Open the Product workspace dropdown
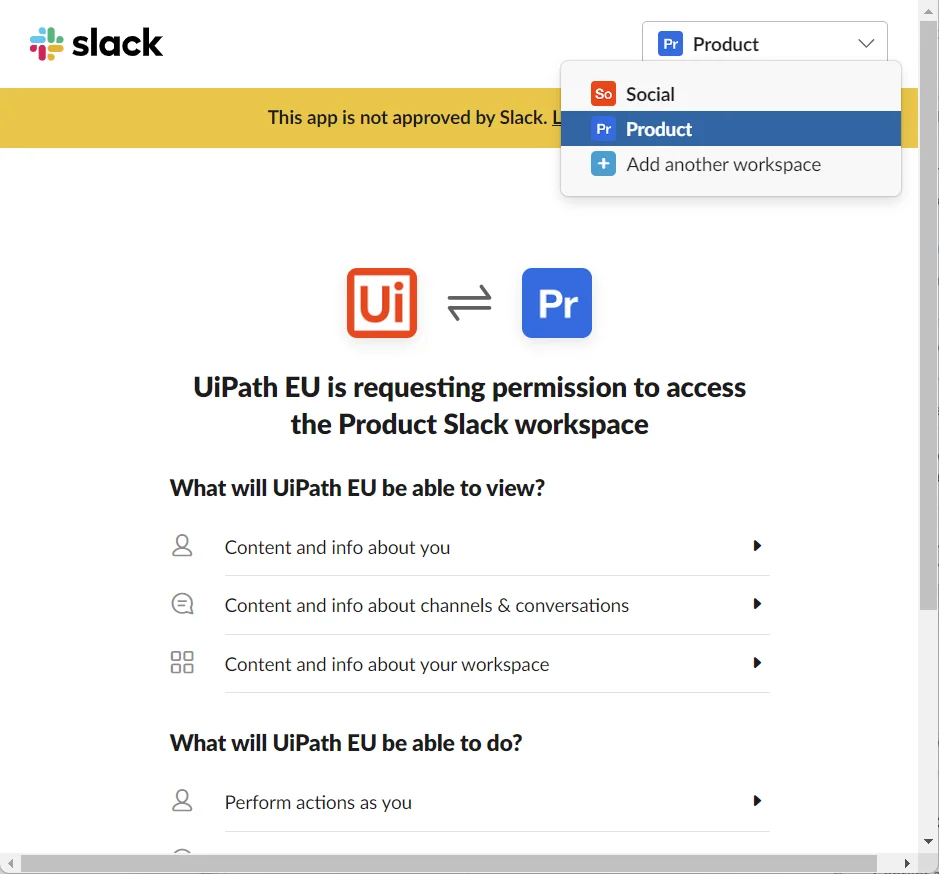This screenshot has height=874, width=939. [765, 44]
